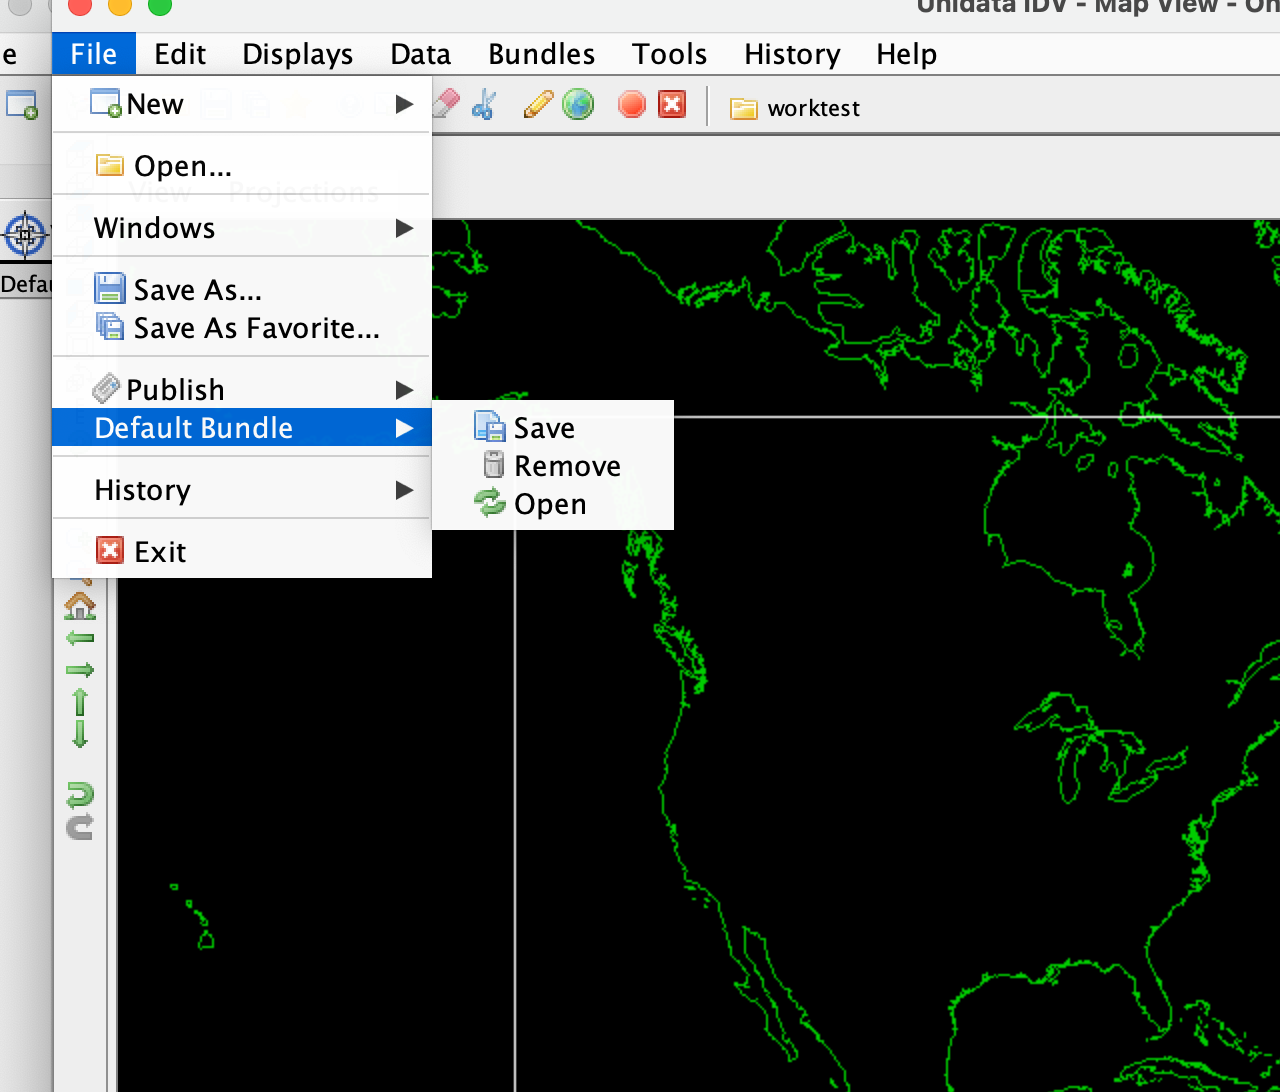1280x1092 pixels.
Task: Open the Displays menu
Action: coord(297,54)
